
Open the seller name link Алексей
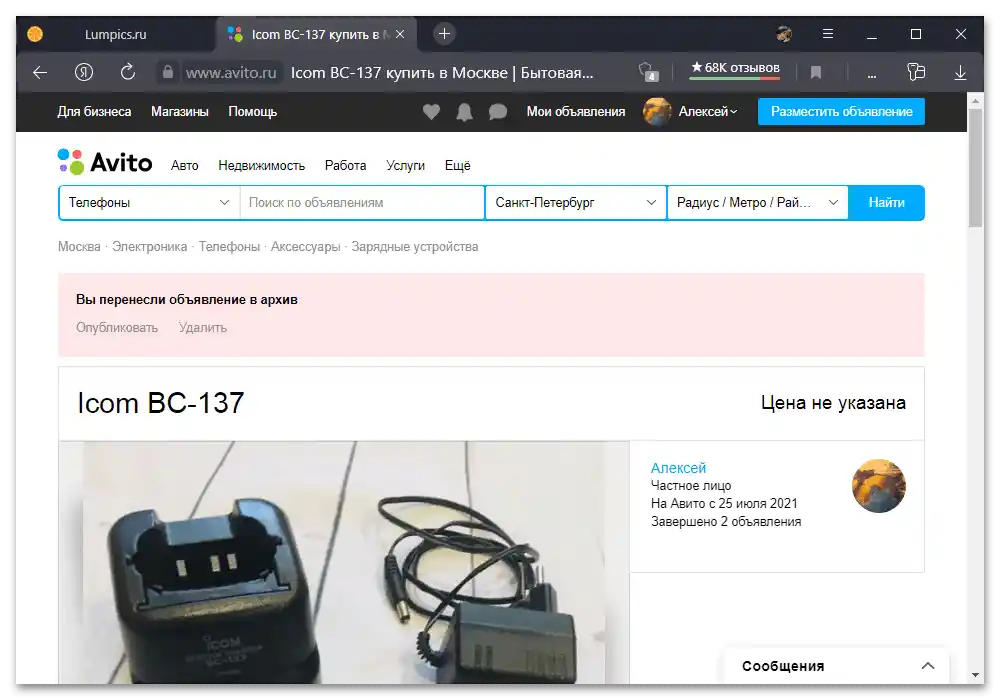pos(678,468)
